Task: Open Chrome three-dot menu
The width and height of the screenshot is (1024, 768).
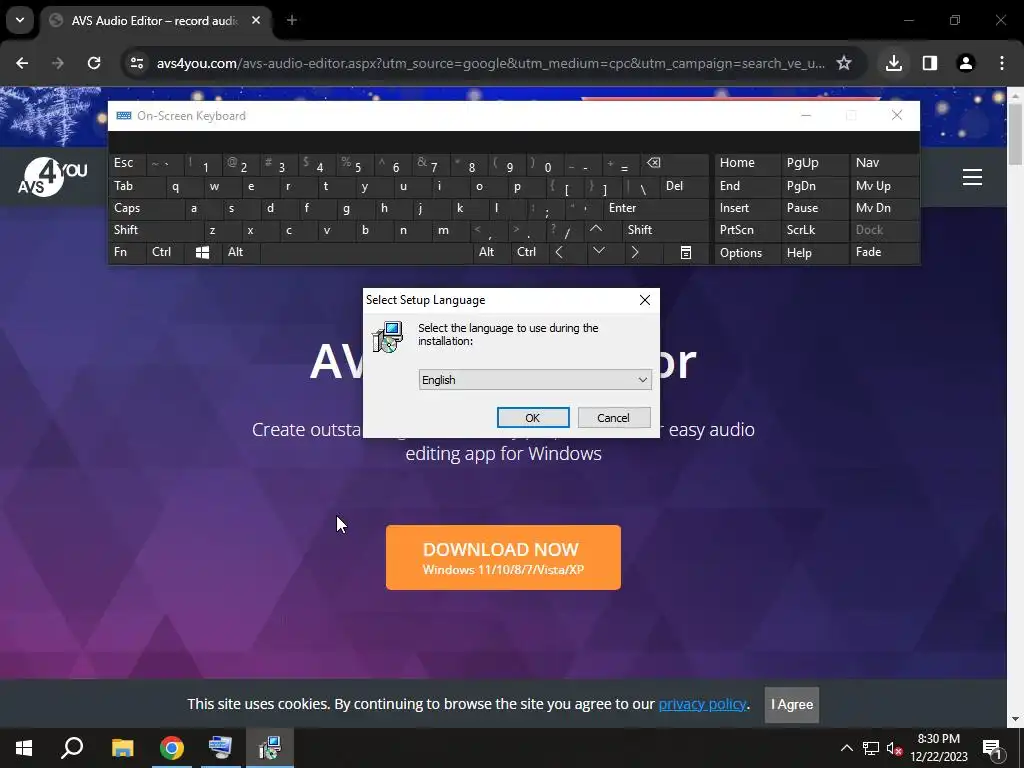Action: tap(1002, 63)
